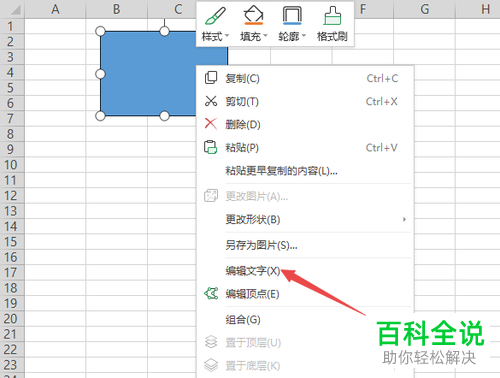Click the 更改图片 picture icon
The height and width of the screenshot is (378, 500).
(x=211, y=196)
